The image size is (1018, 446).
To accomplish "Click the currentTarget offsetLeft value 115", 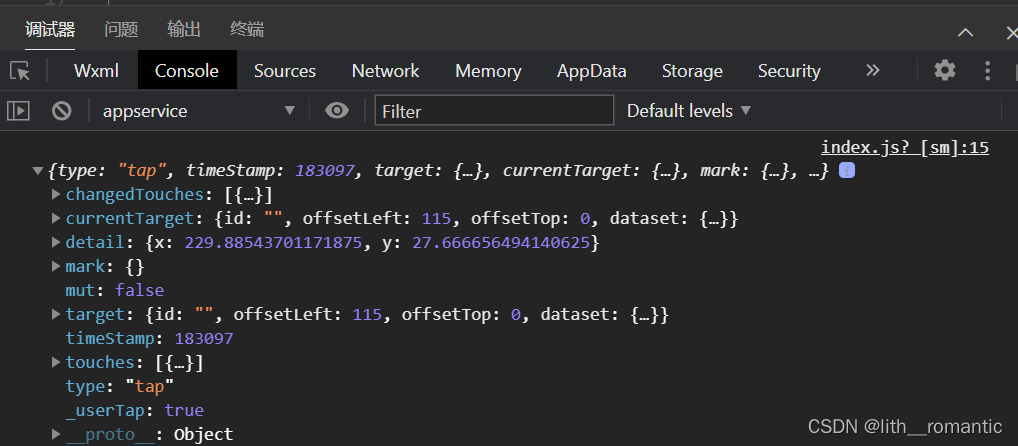I will [x=436, y=219].
